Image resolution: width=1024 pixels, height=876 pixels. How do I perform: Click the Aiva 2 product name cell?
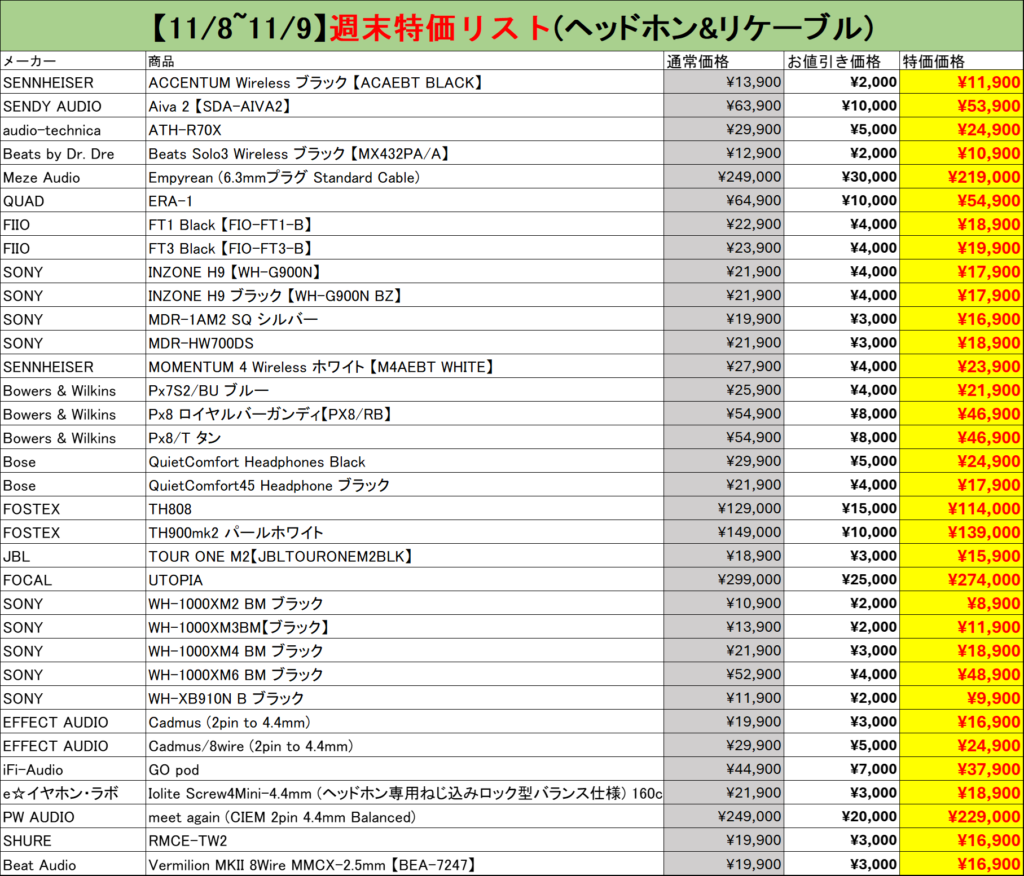click(x=220, y=106)
